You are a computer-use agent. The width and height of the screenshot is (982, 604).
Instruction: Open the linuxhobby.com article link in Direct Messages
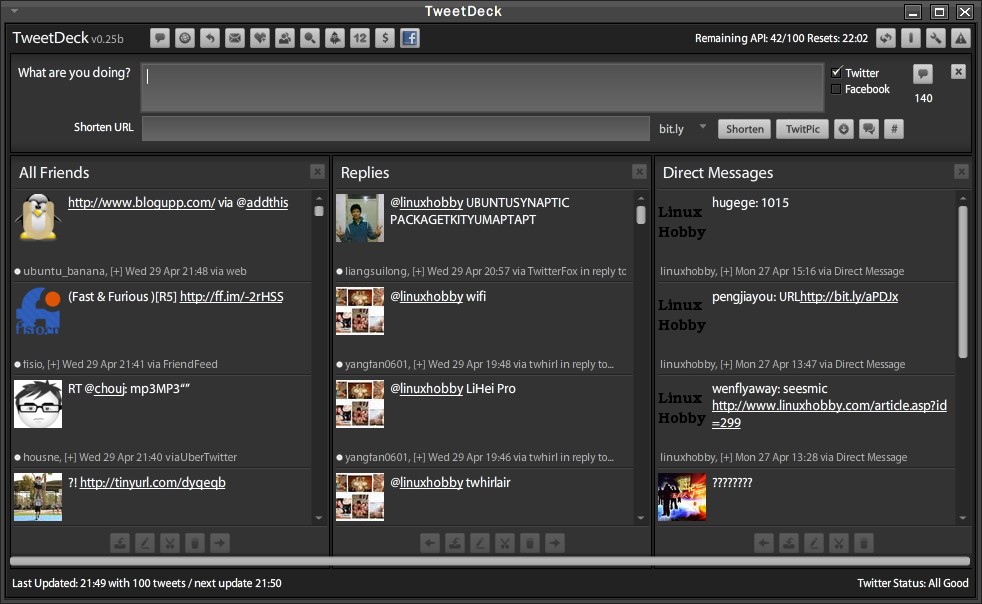pos(829,414)
